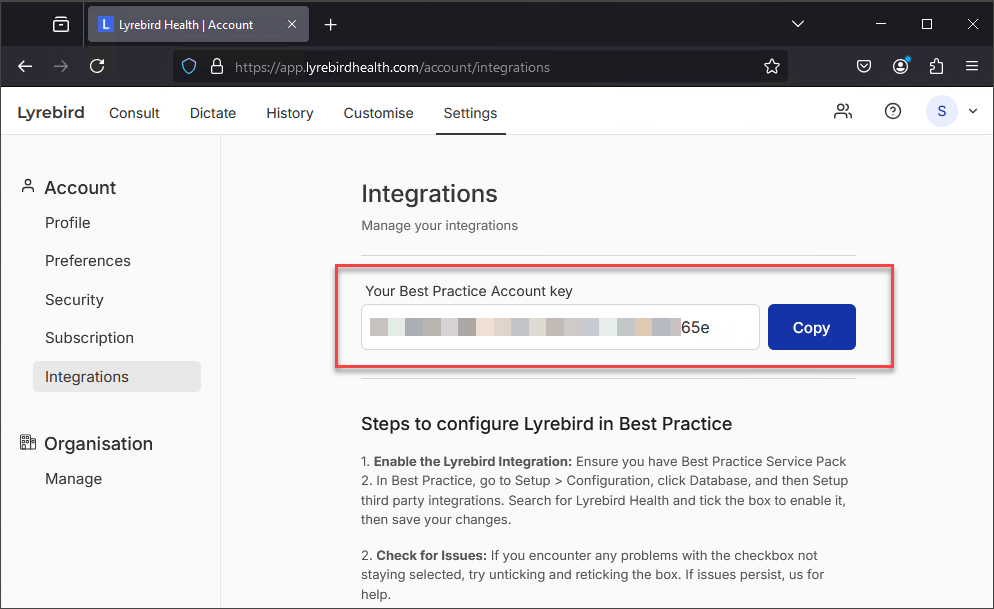Screen dimensions: 994x609
Task: View site security padlock information
Action: click(x=217, y=67)
